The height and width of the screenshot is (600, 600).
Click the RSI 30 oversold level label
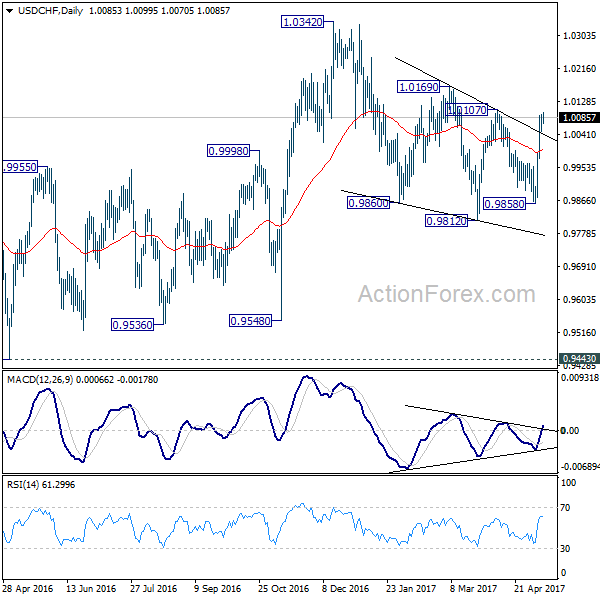coord(565,548)
